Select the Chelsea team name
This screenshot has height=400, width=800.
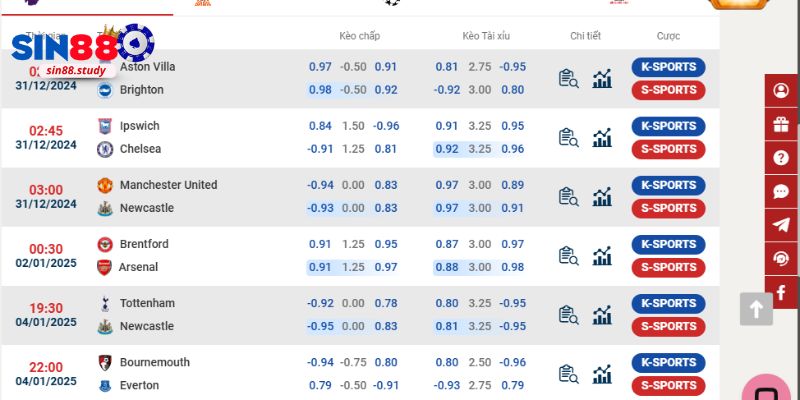(x=140, y=149)
